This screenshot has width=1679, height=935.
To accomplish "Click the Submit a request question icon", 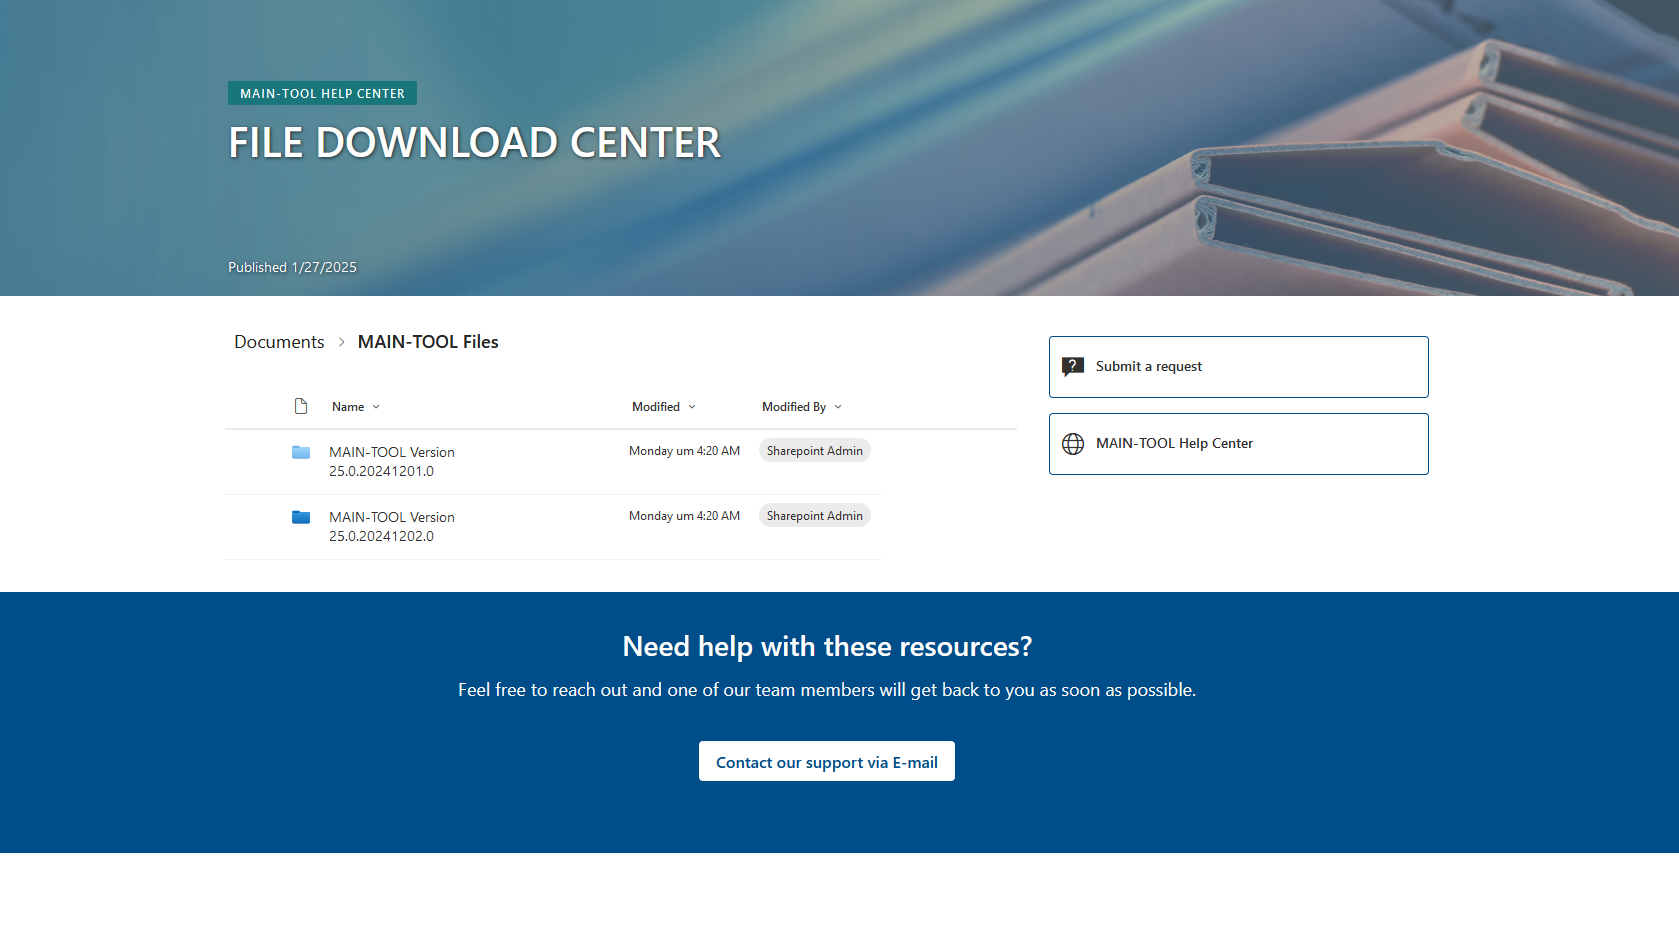I will tap(1073, 367).
